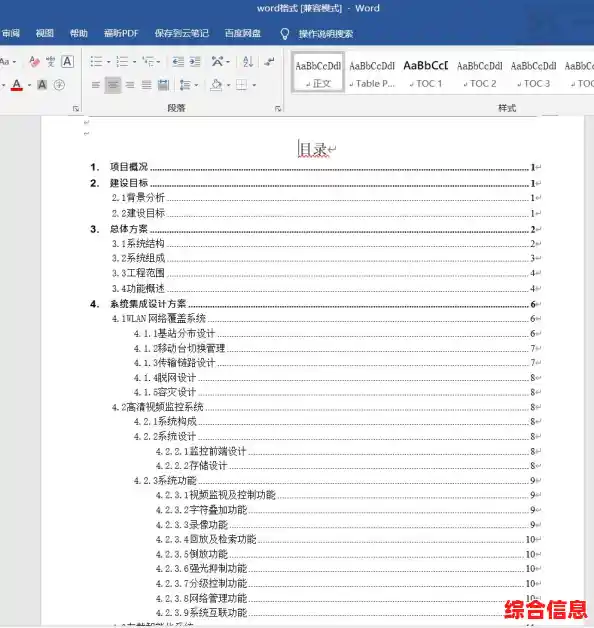This screenshot has height=628, width=594.
Task: Click the TOC entry 2.1背景分析
Action: pyautogui.click(x=138, y=197)
